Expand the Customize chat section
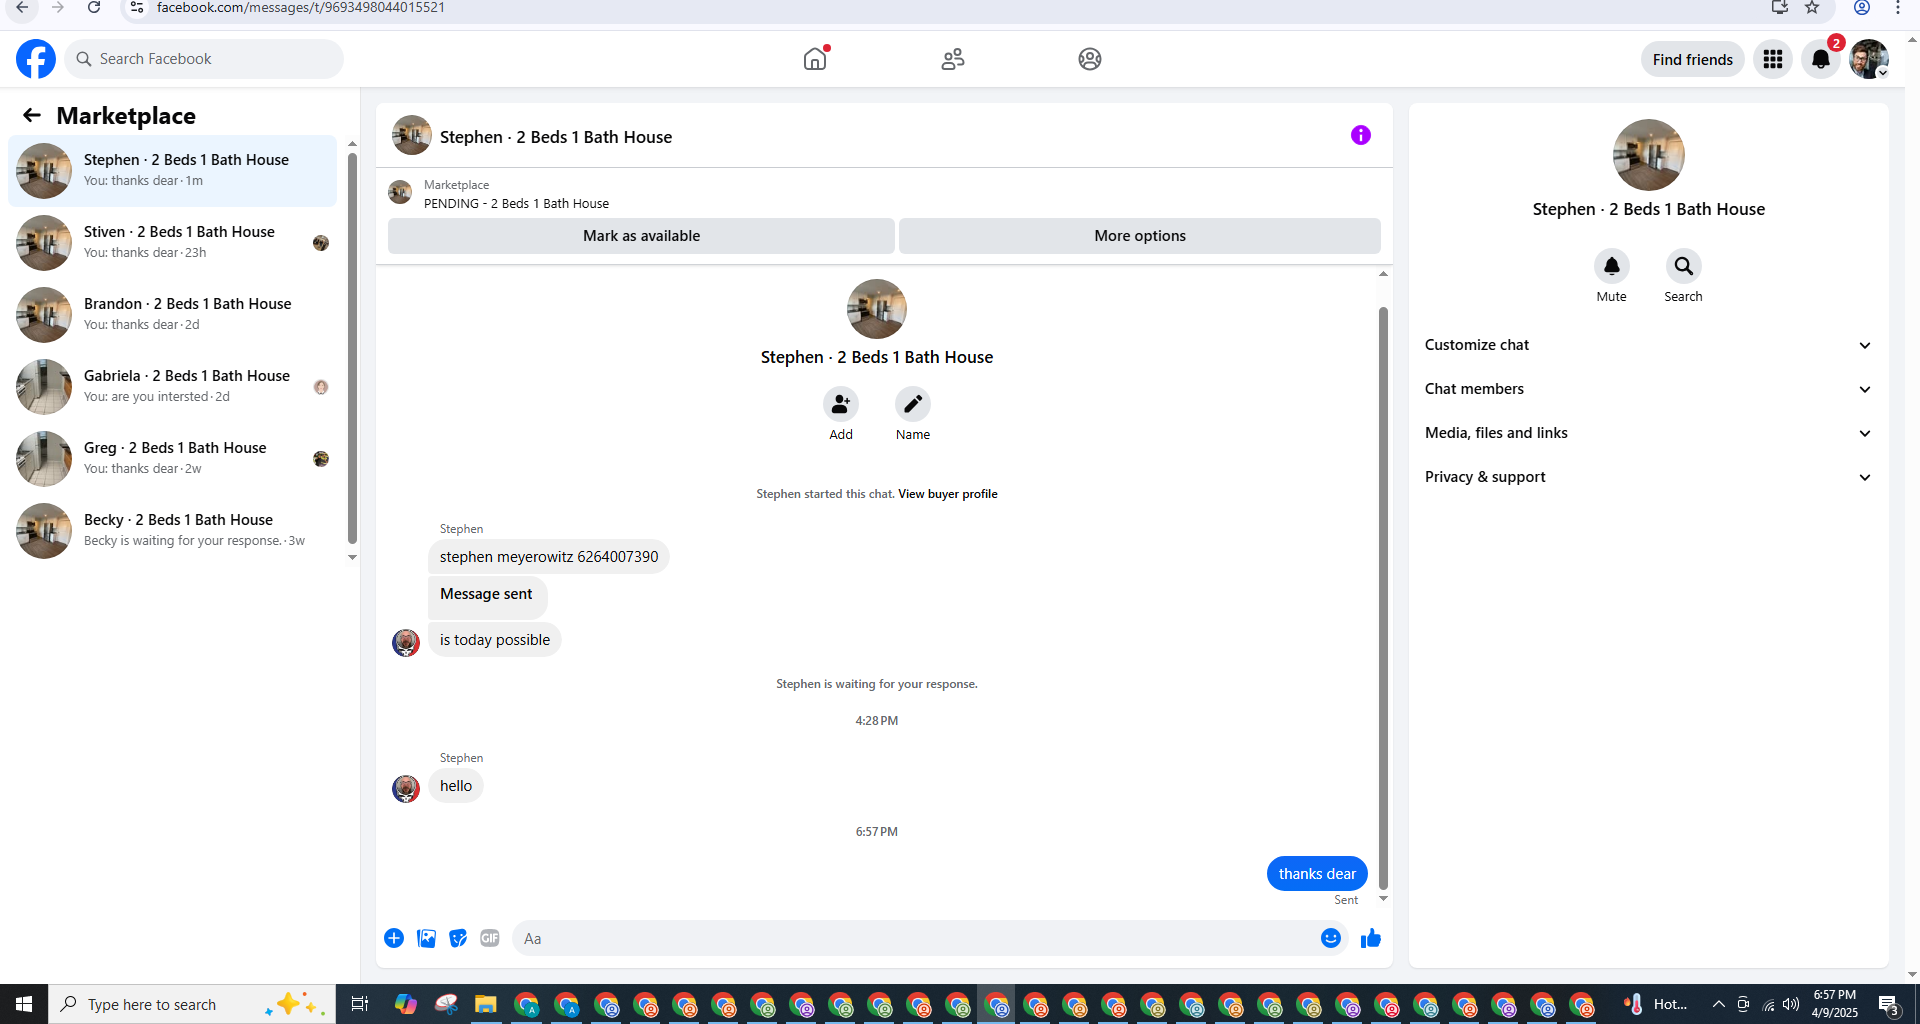 tap(1649, 345)
